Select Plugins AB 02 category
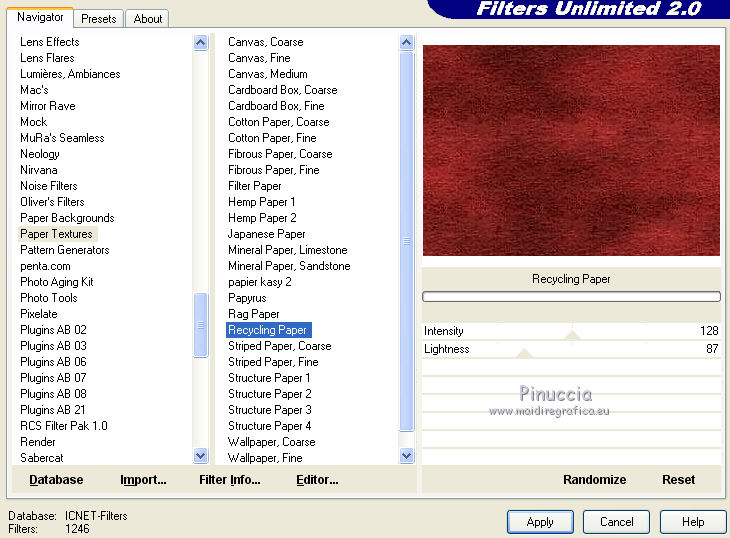 (53, 330)
